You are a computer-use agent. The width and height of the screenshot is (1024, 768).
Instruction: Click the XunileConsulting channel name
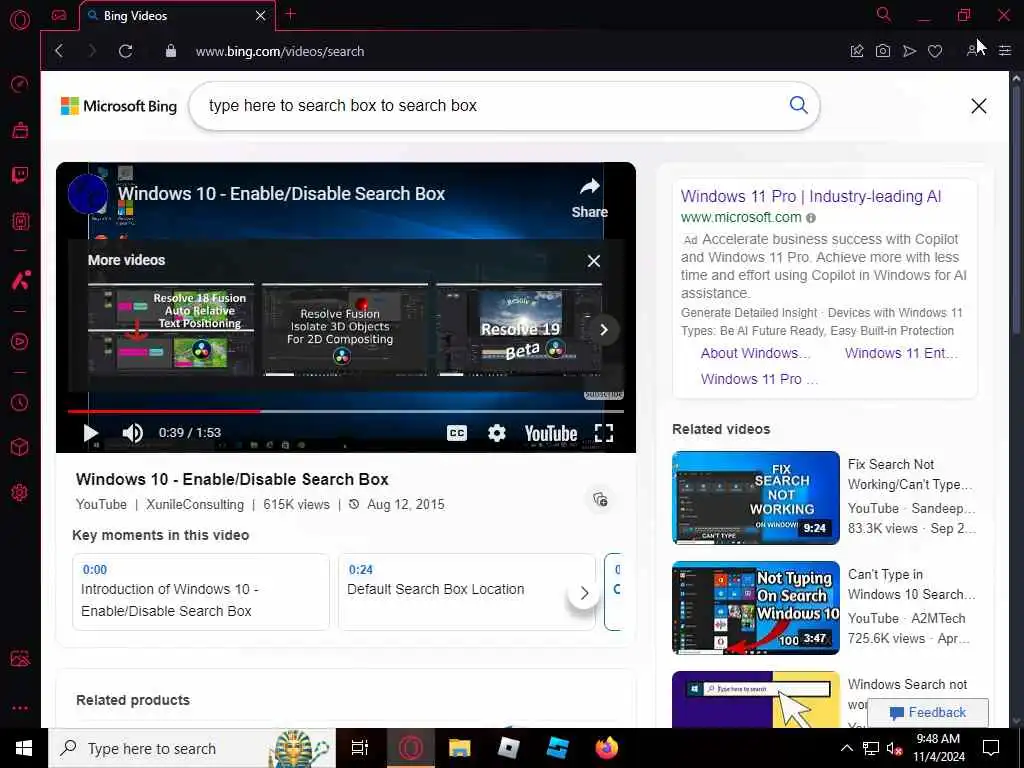[195, 504]
